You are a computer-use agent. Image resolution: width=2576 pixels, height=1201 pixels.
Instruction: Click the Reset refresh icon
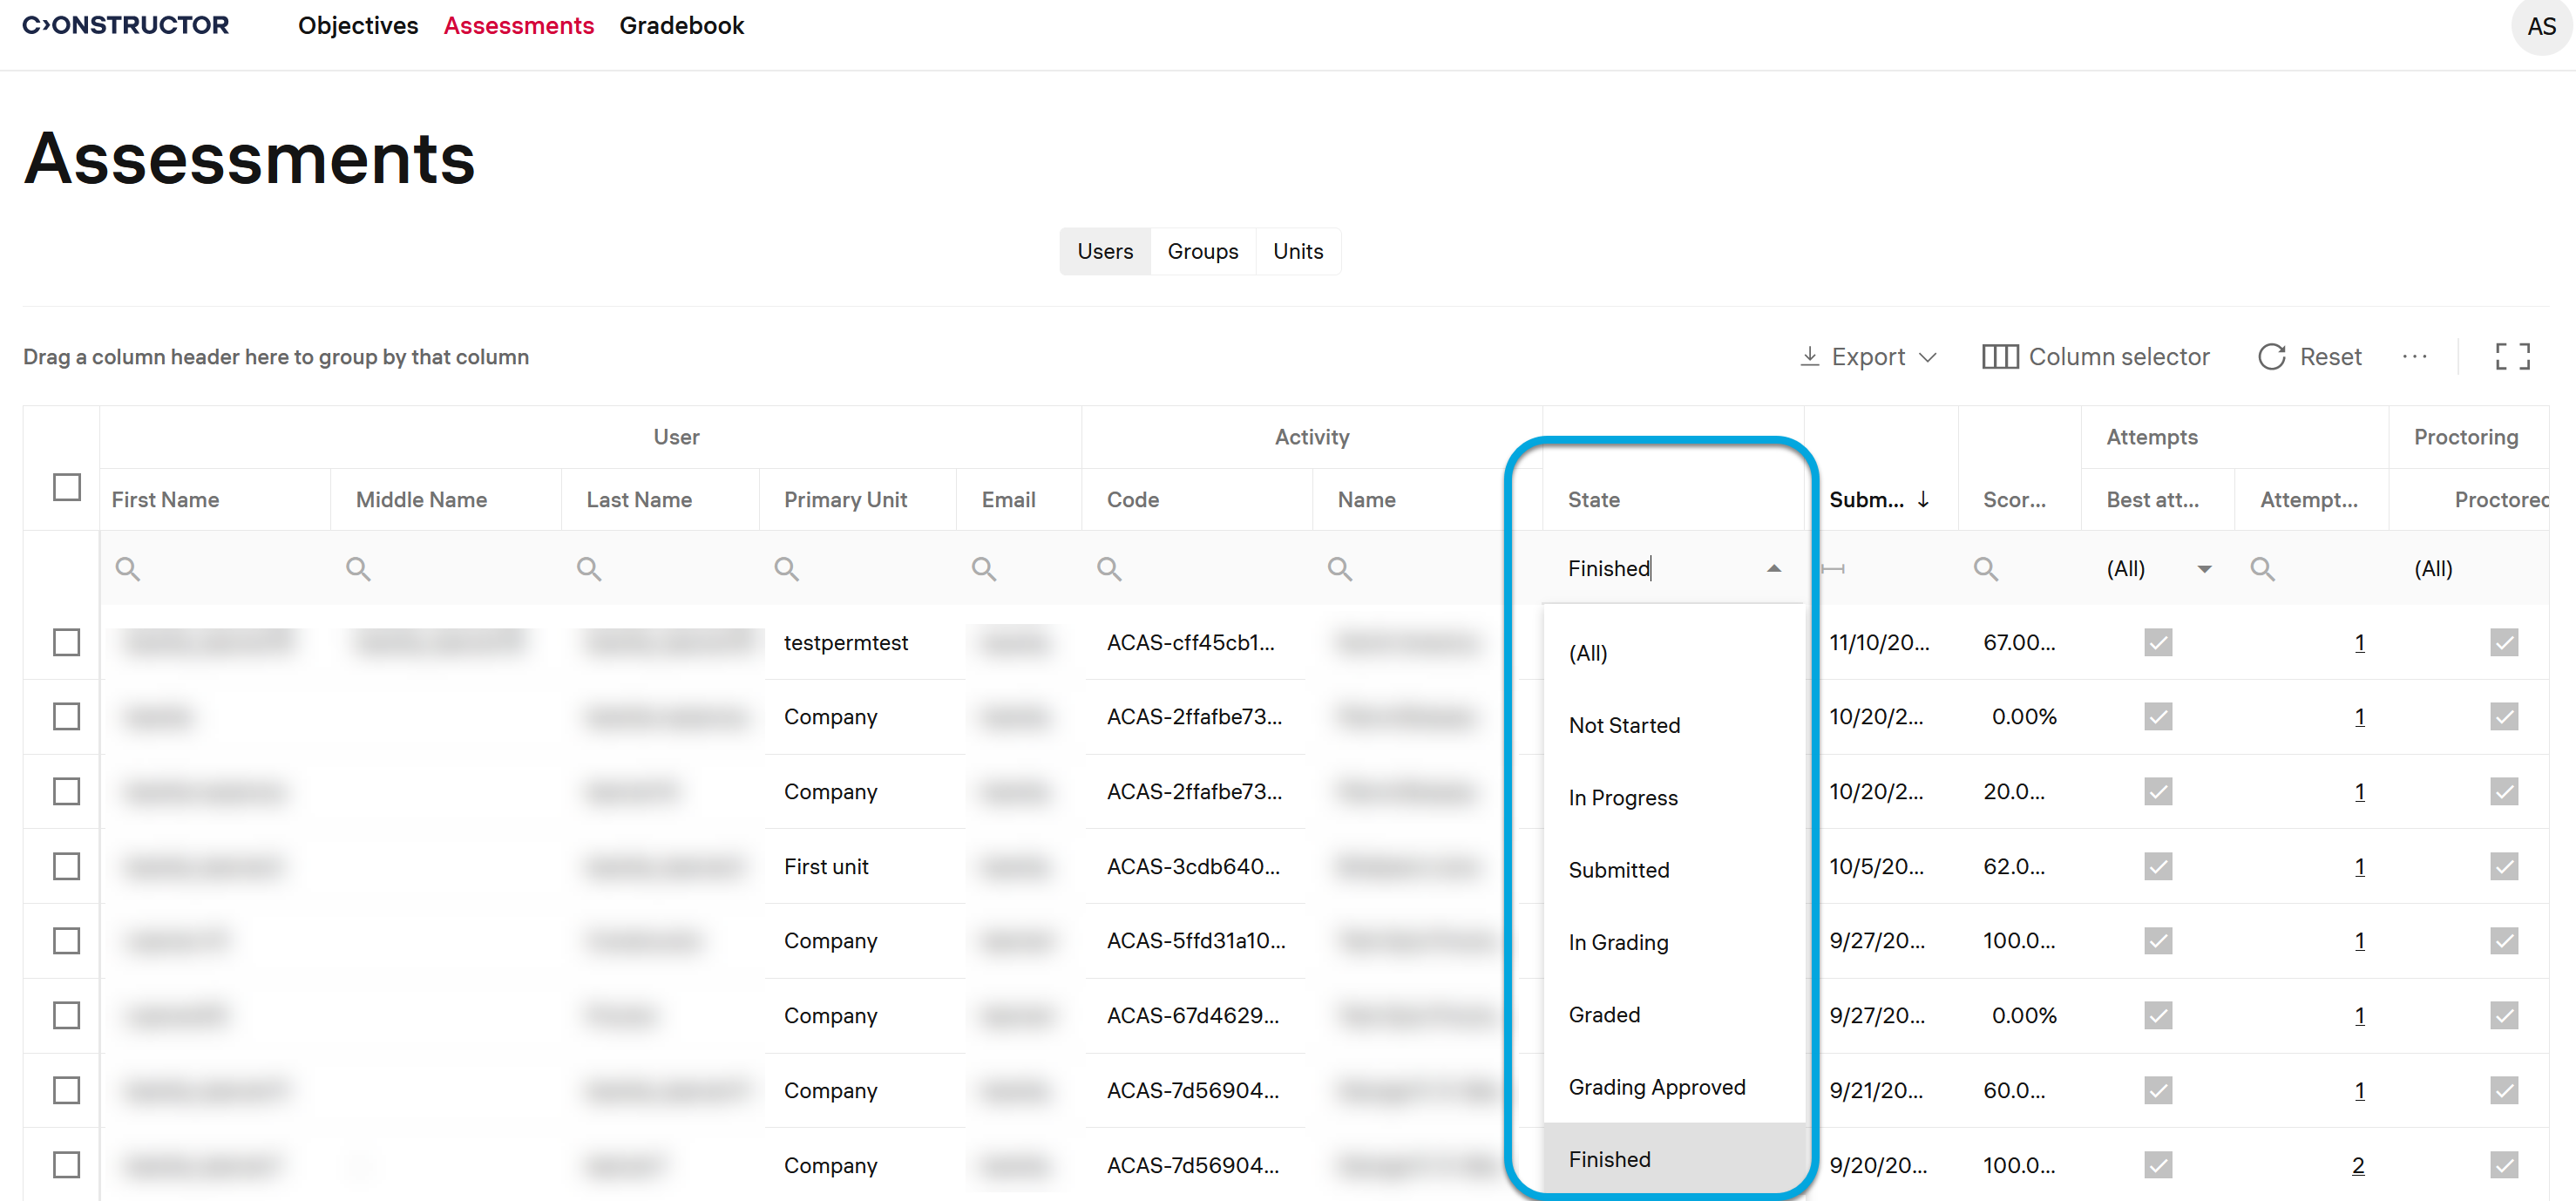coord(2271,357)
